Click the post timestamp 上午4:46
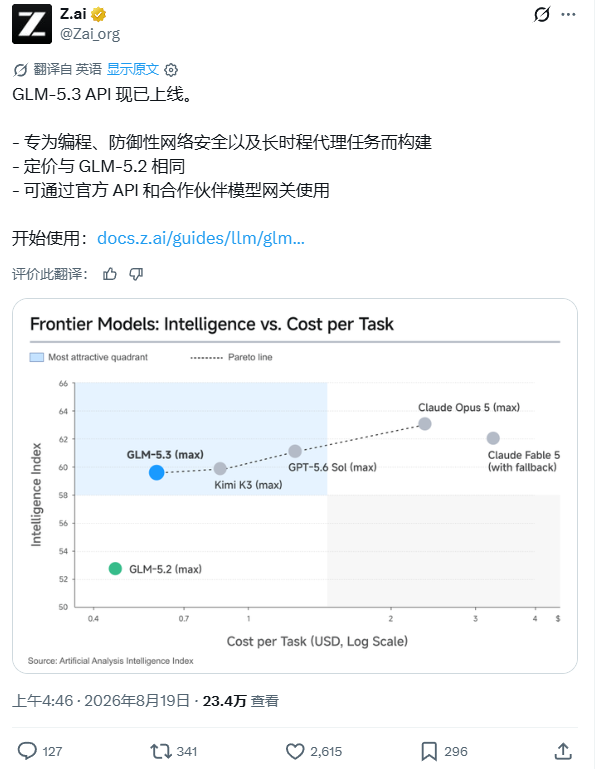 (x=43, y=701)
